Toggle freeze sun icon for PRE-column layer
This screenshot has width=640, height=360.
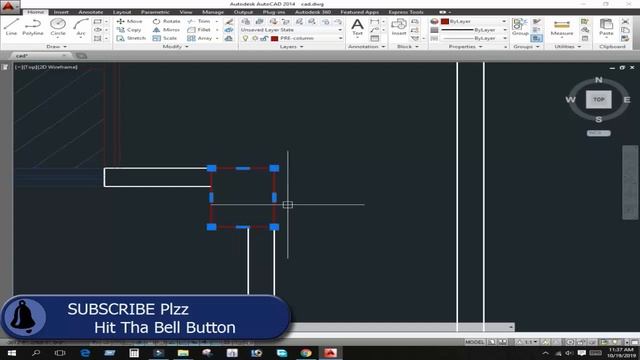click(255, 38)
